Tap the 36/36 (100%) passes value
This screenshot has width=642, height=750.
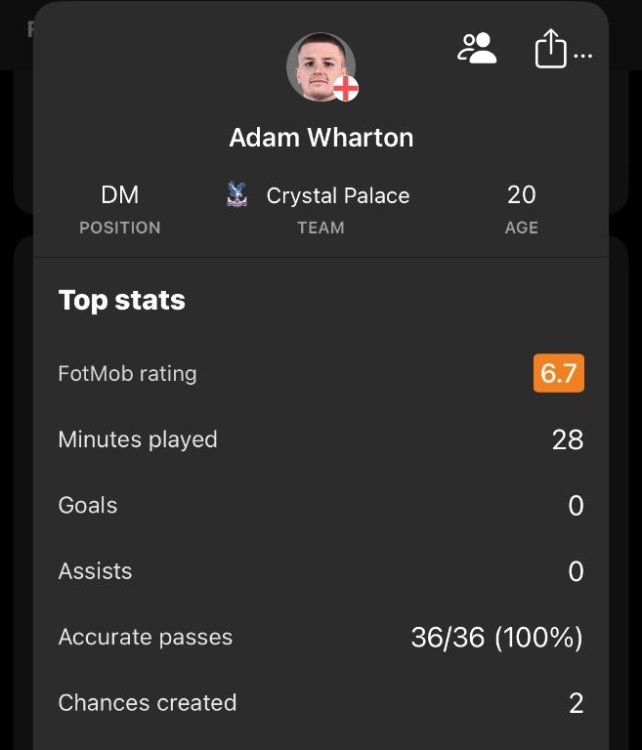[x=496, y=637]
